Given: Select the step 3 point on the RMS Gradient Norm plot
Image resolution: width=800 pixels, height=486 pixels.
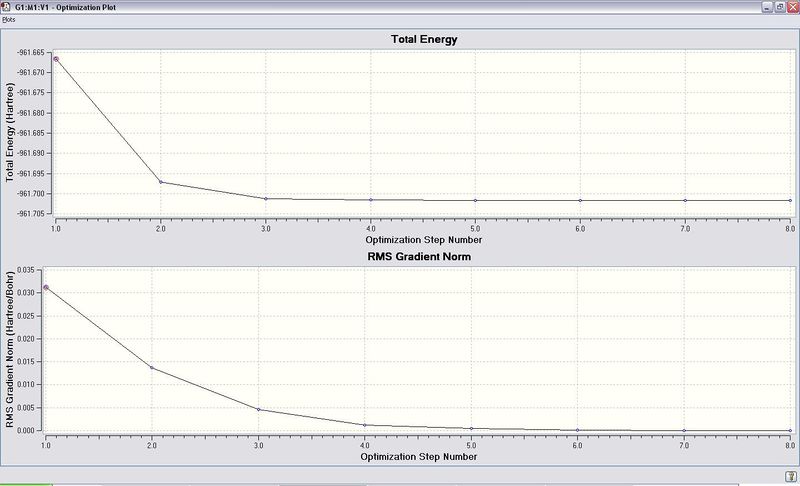Looking at the screenshot, I should click(258, 409).
